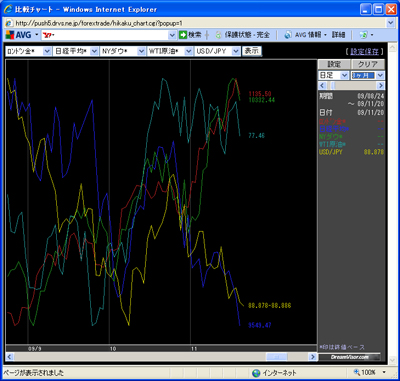Open the 日経平均 instrument dropdown
The image size is (400, 381).
(94, 51)
